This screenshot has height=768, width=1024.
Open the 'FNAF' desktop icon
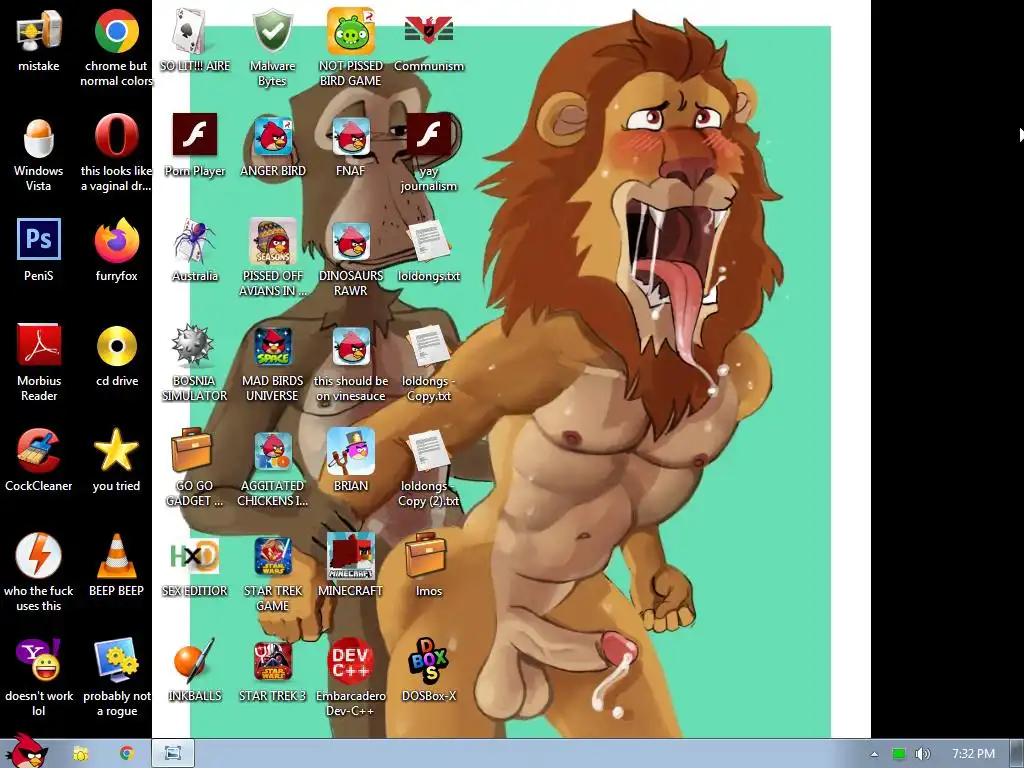coord(351,136)
